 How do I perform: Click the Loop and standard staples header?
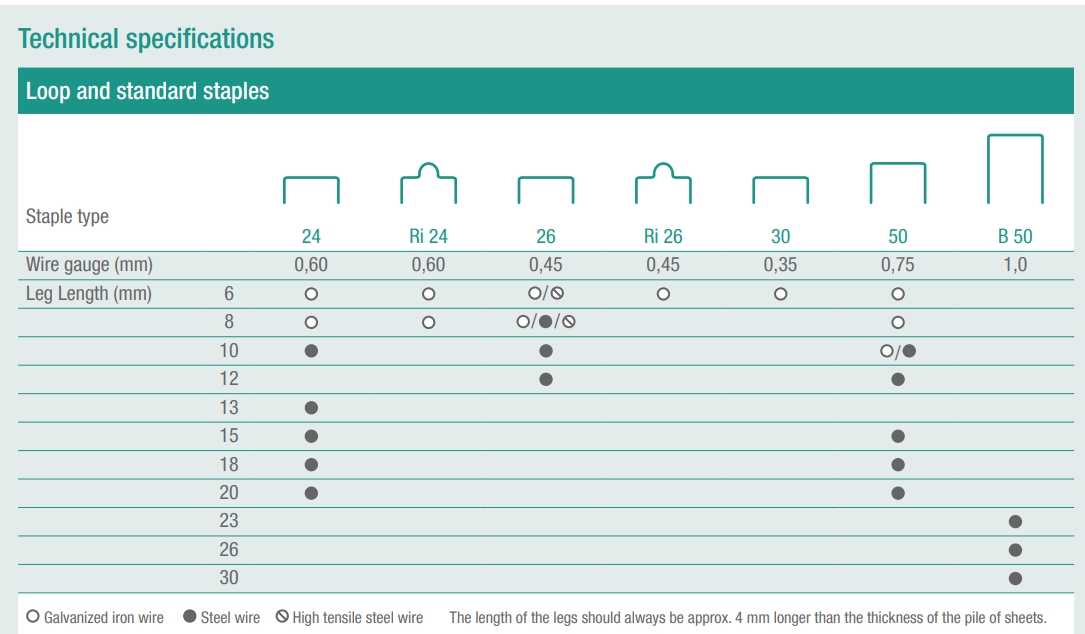(147, 92)
